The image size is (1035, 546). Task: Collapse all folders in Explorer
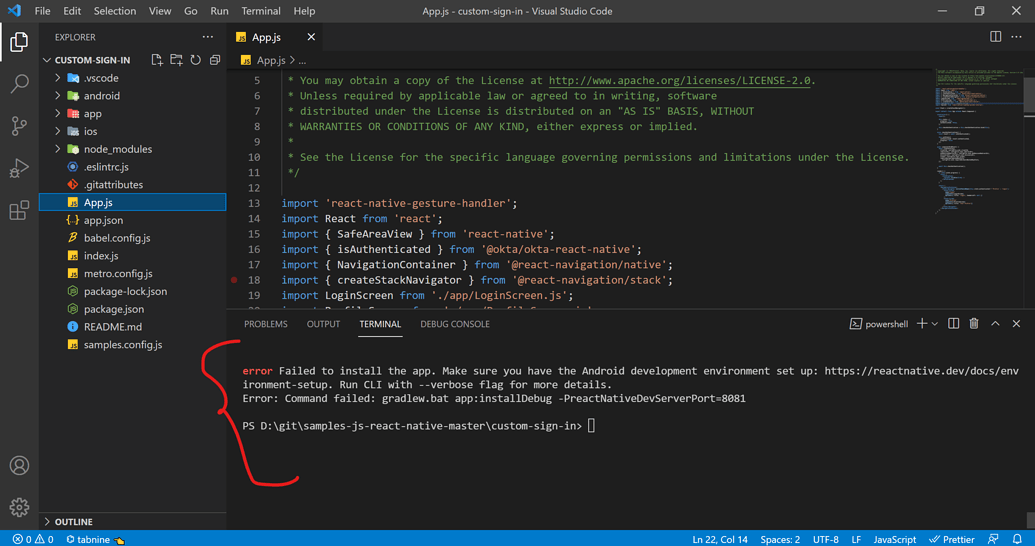click(x=215, y=60)
